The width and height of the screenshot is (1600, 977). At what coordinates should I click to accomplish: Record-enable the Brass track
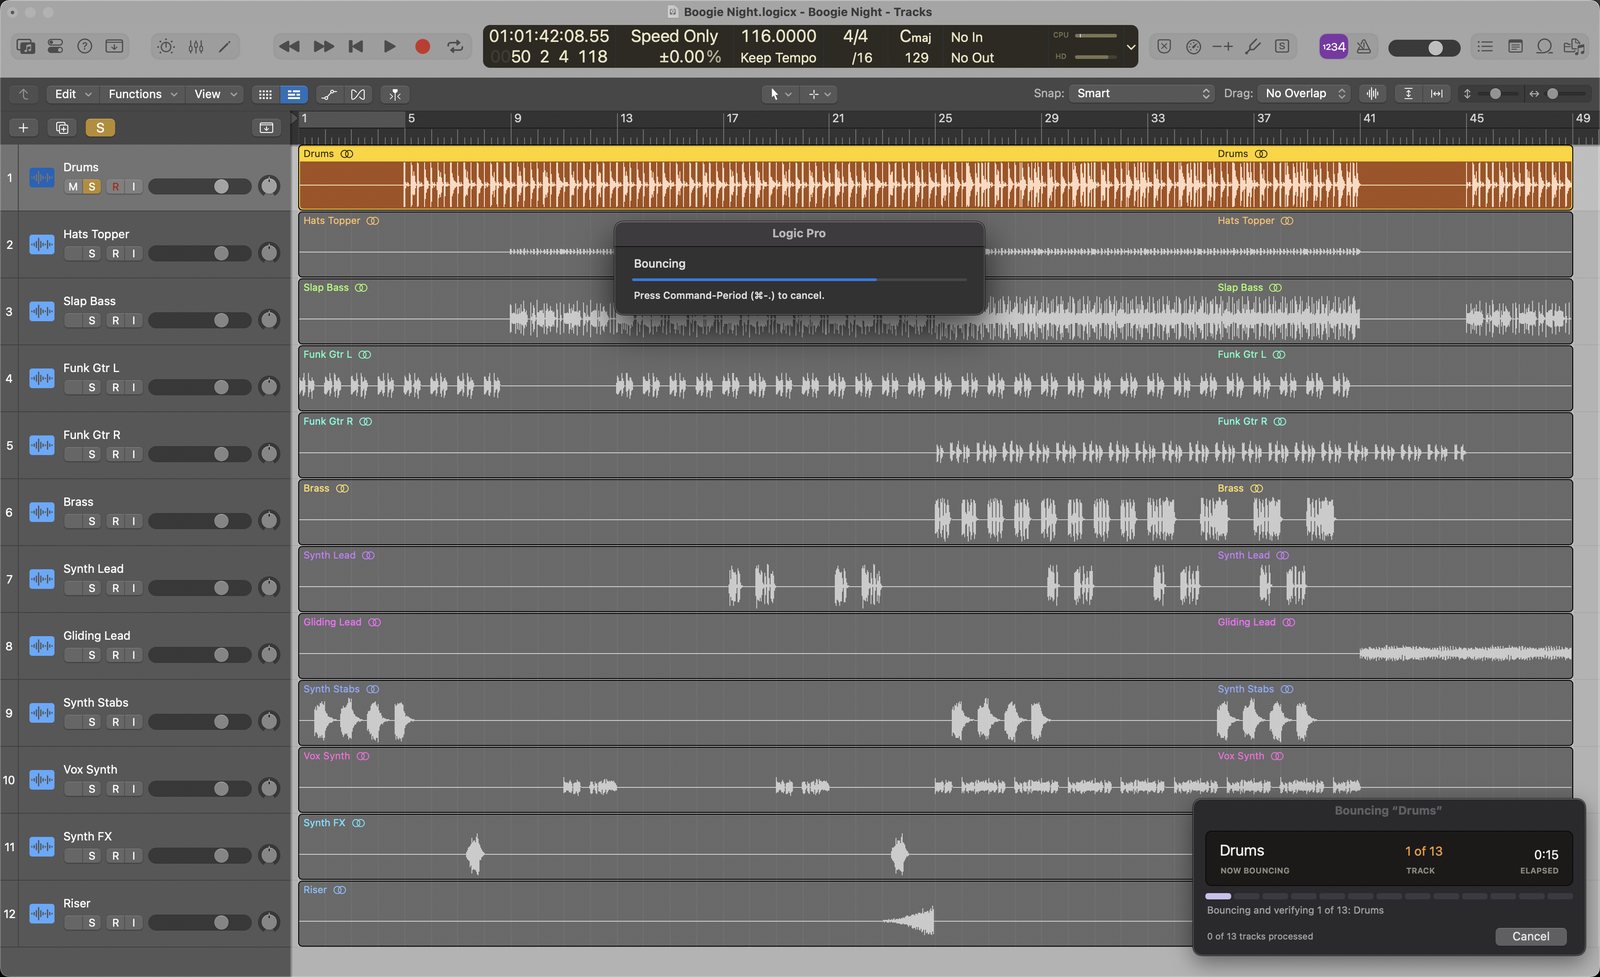tap(115, 521)
